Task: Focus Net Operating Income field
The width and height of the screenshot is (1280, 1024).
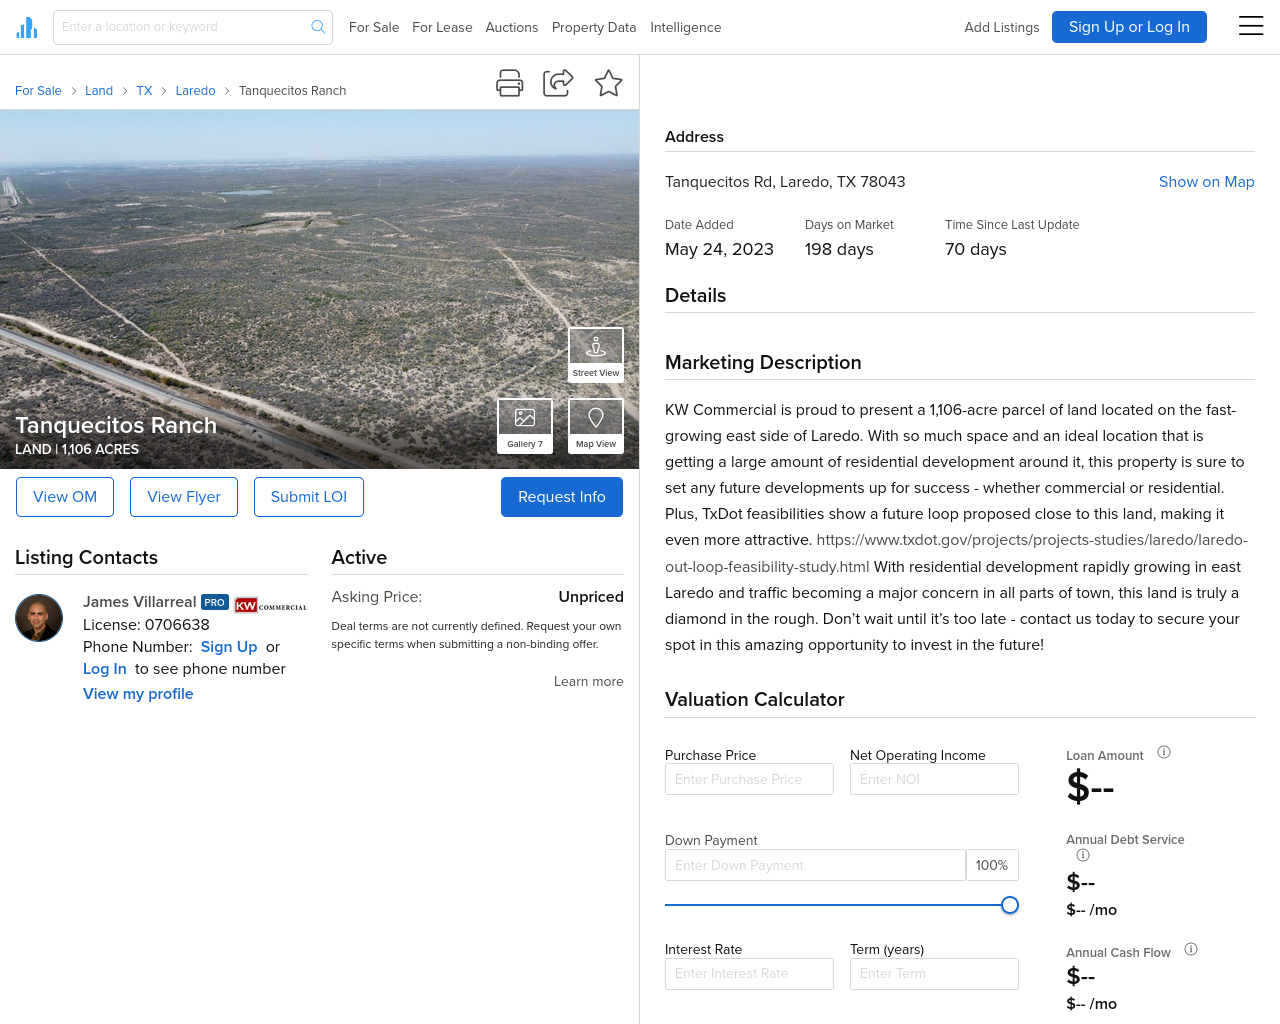Action: tap(934, 779)
